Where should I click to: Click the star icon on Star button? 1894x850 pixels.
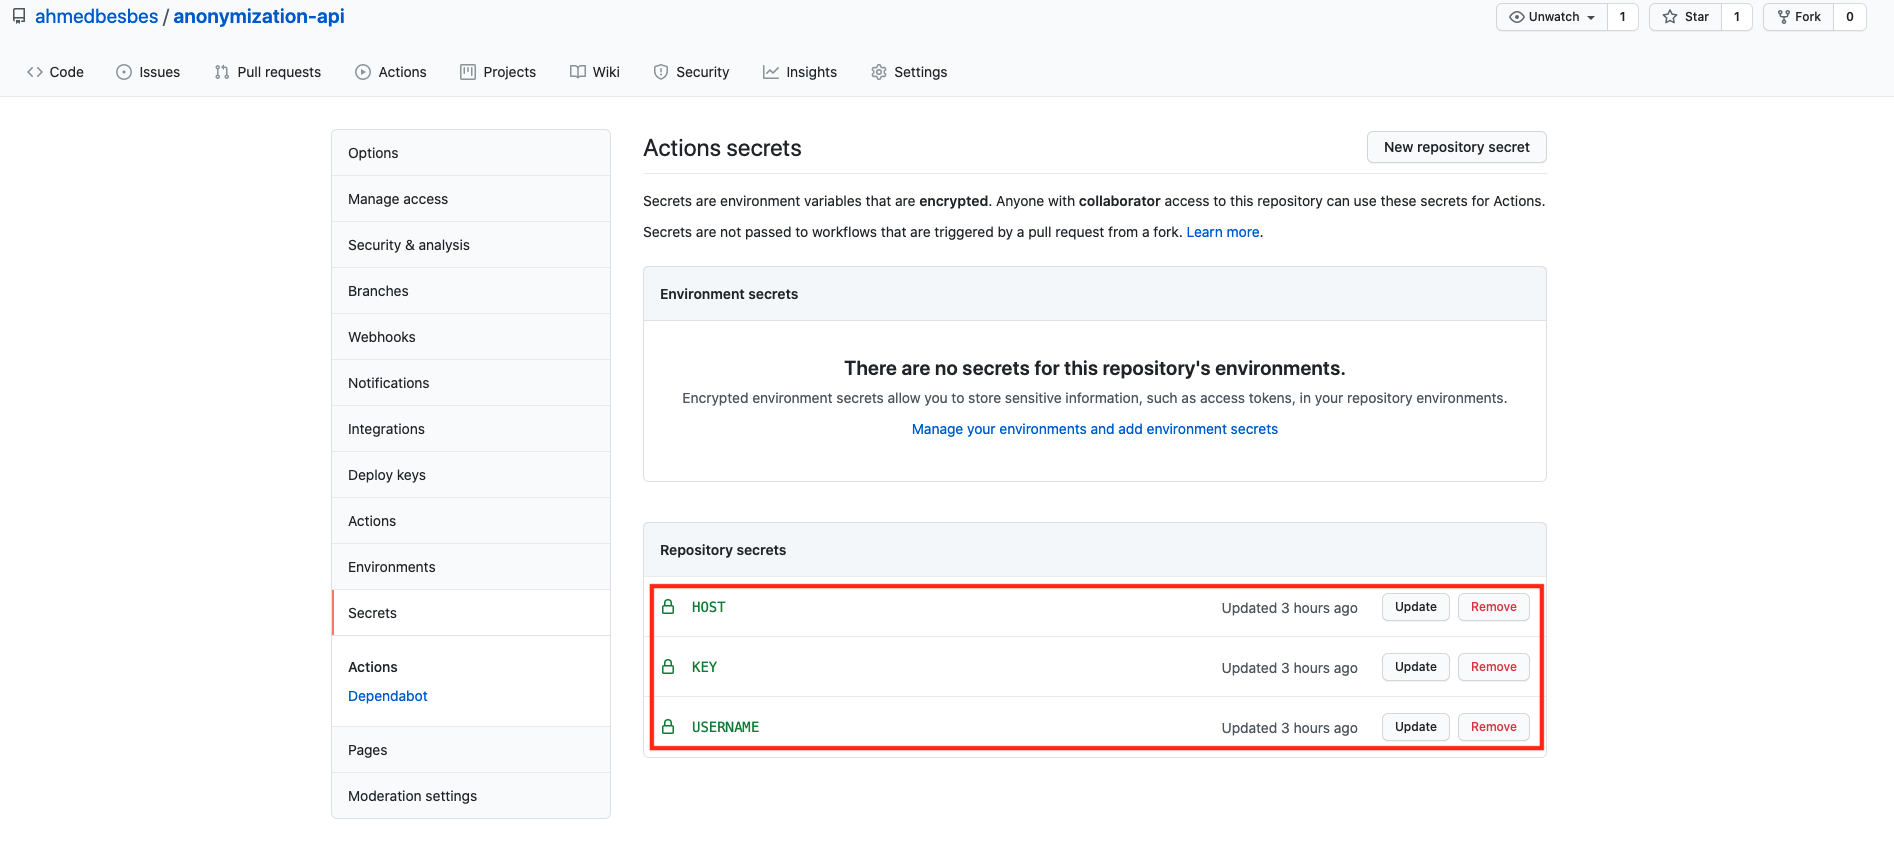click(1670, 17)
